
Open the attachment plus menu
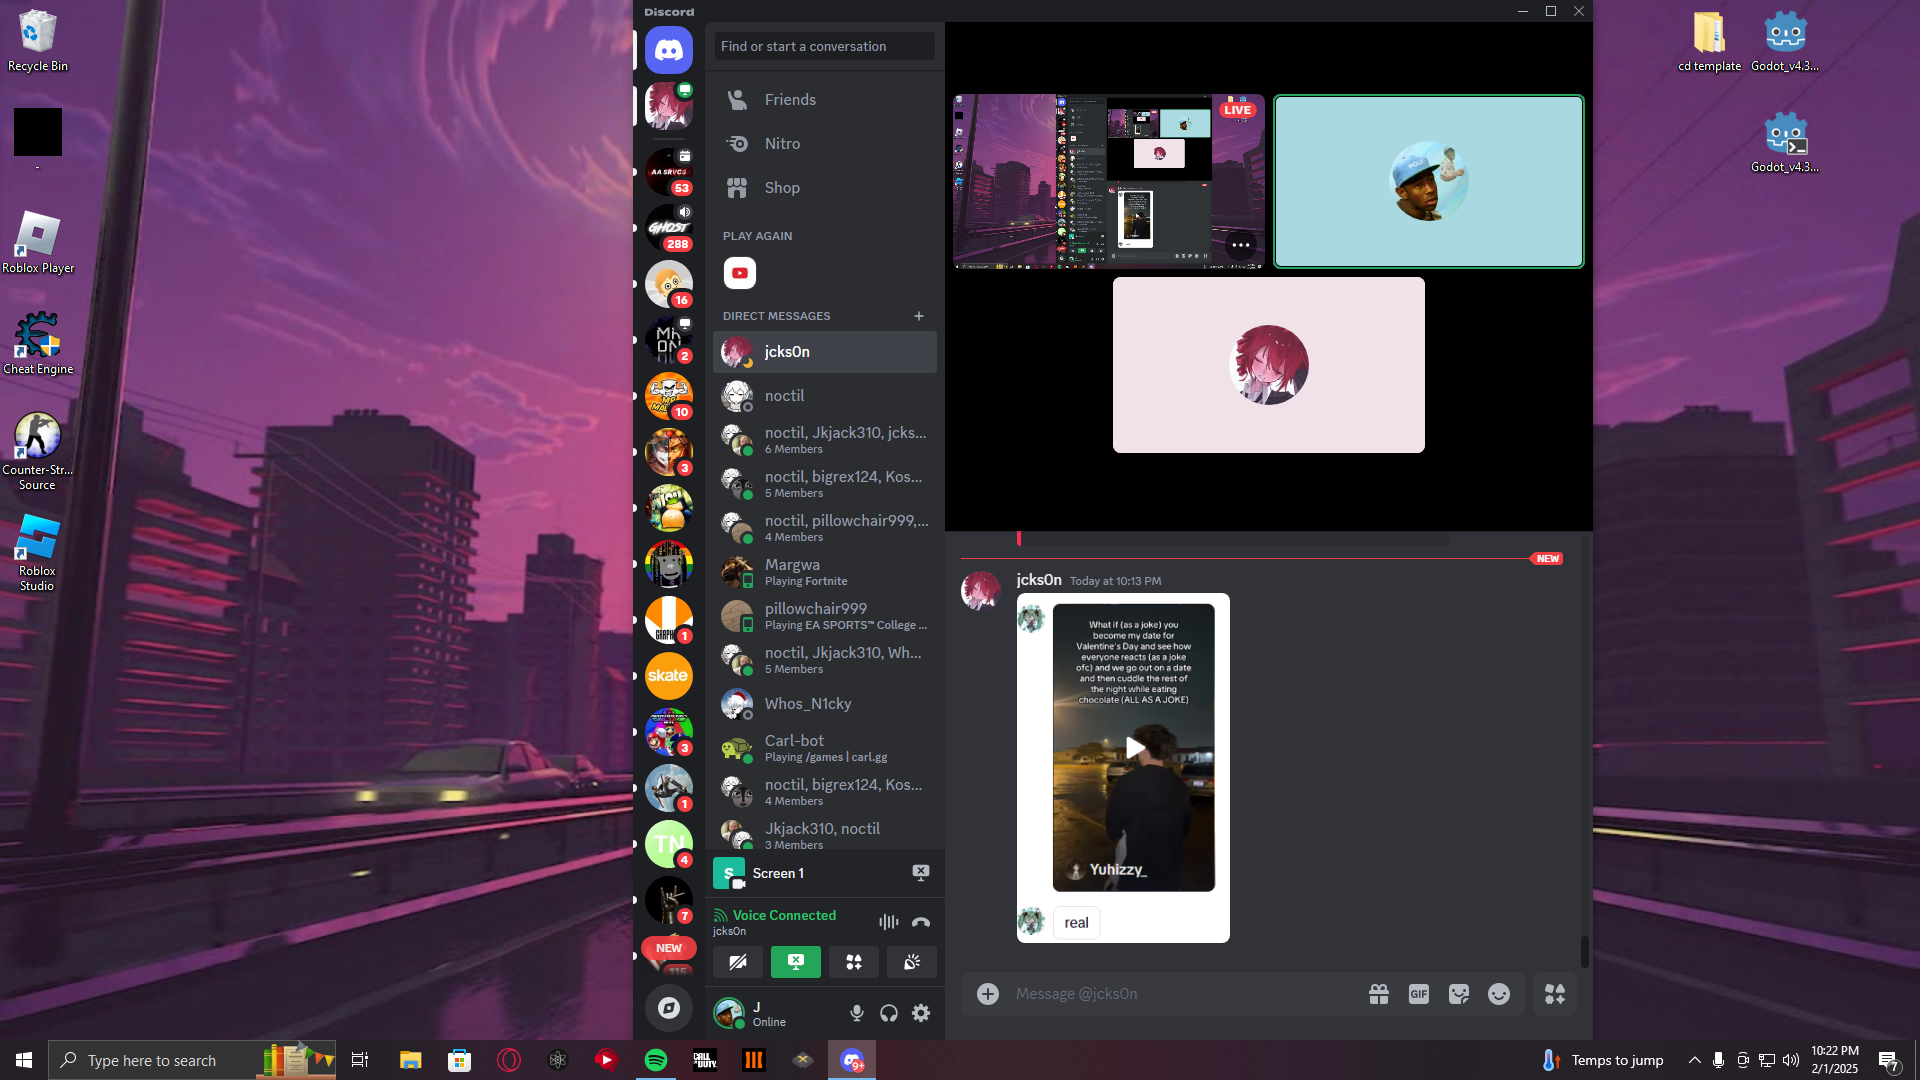pos(988,994)
